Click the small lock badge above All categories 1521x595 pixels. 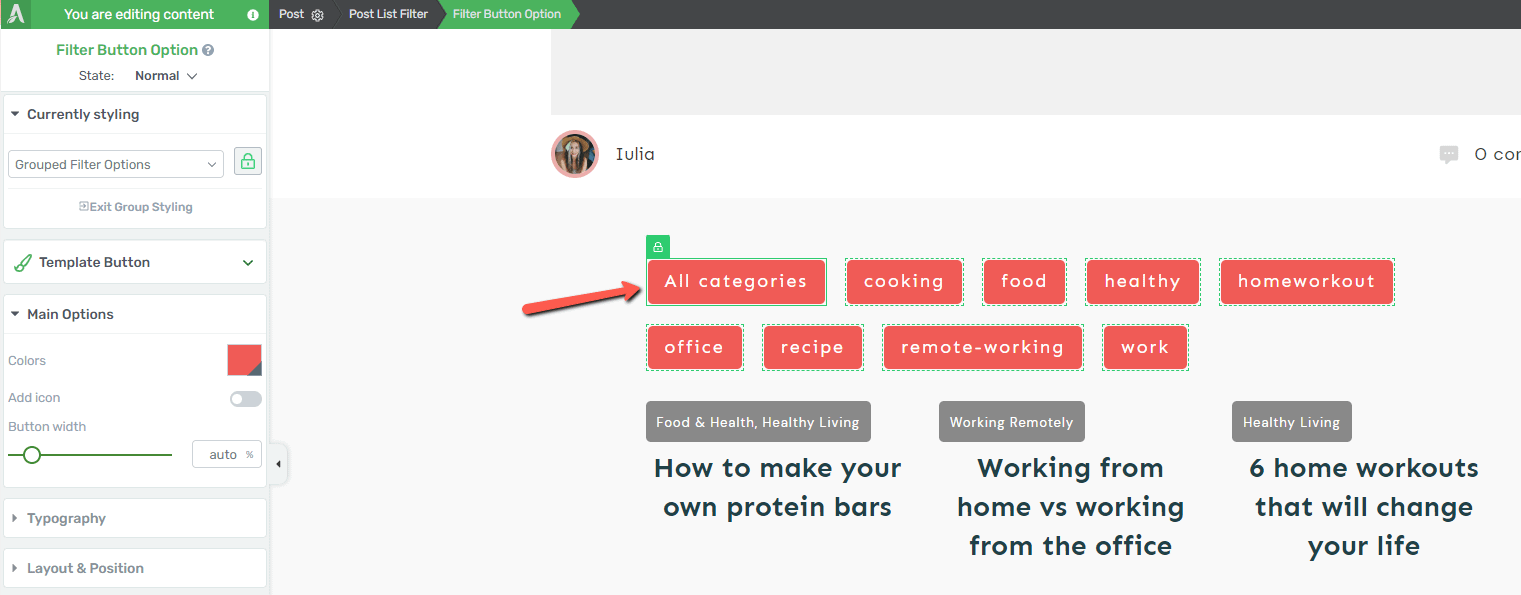pos(658,247)
